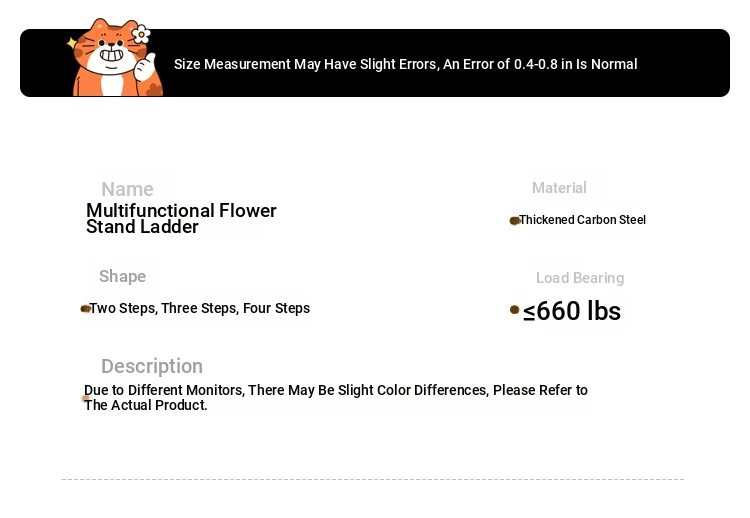Click the color differences description paragraph
Screen dimensions: 750x518
(x=336, y=397)
